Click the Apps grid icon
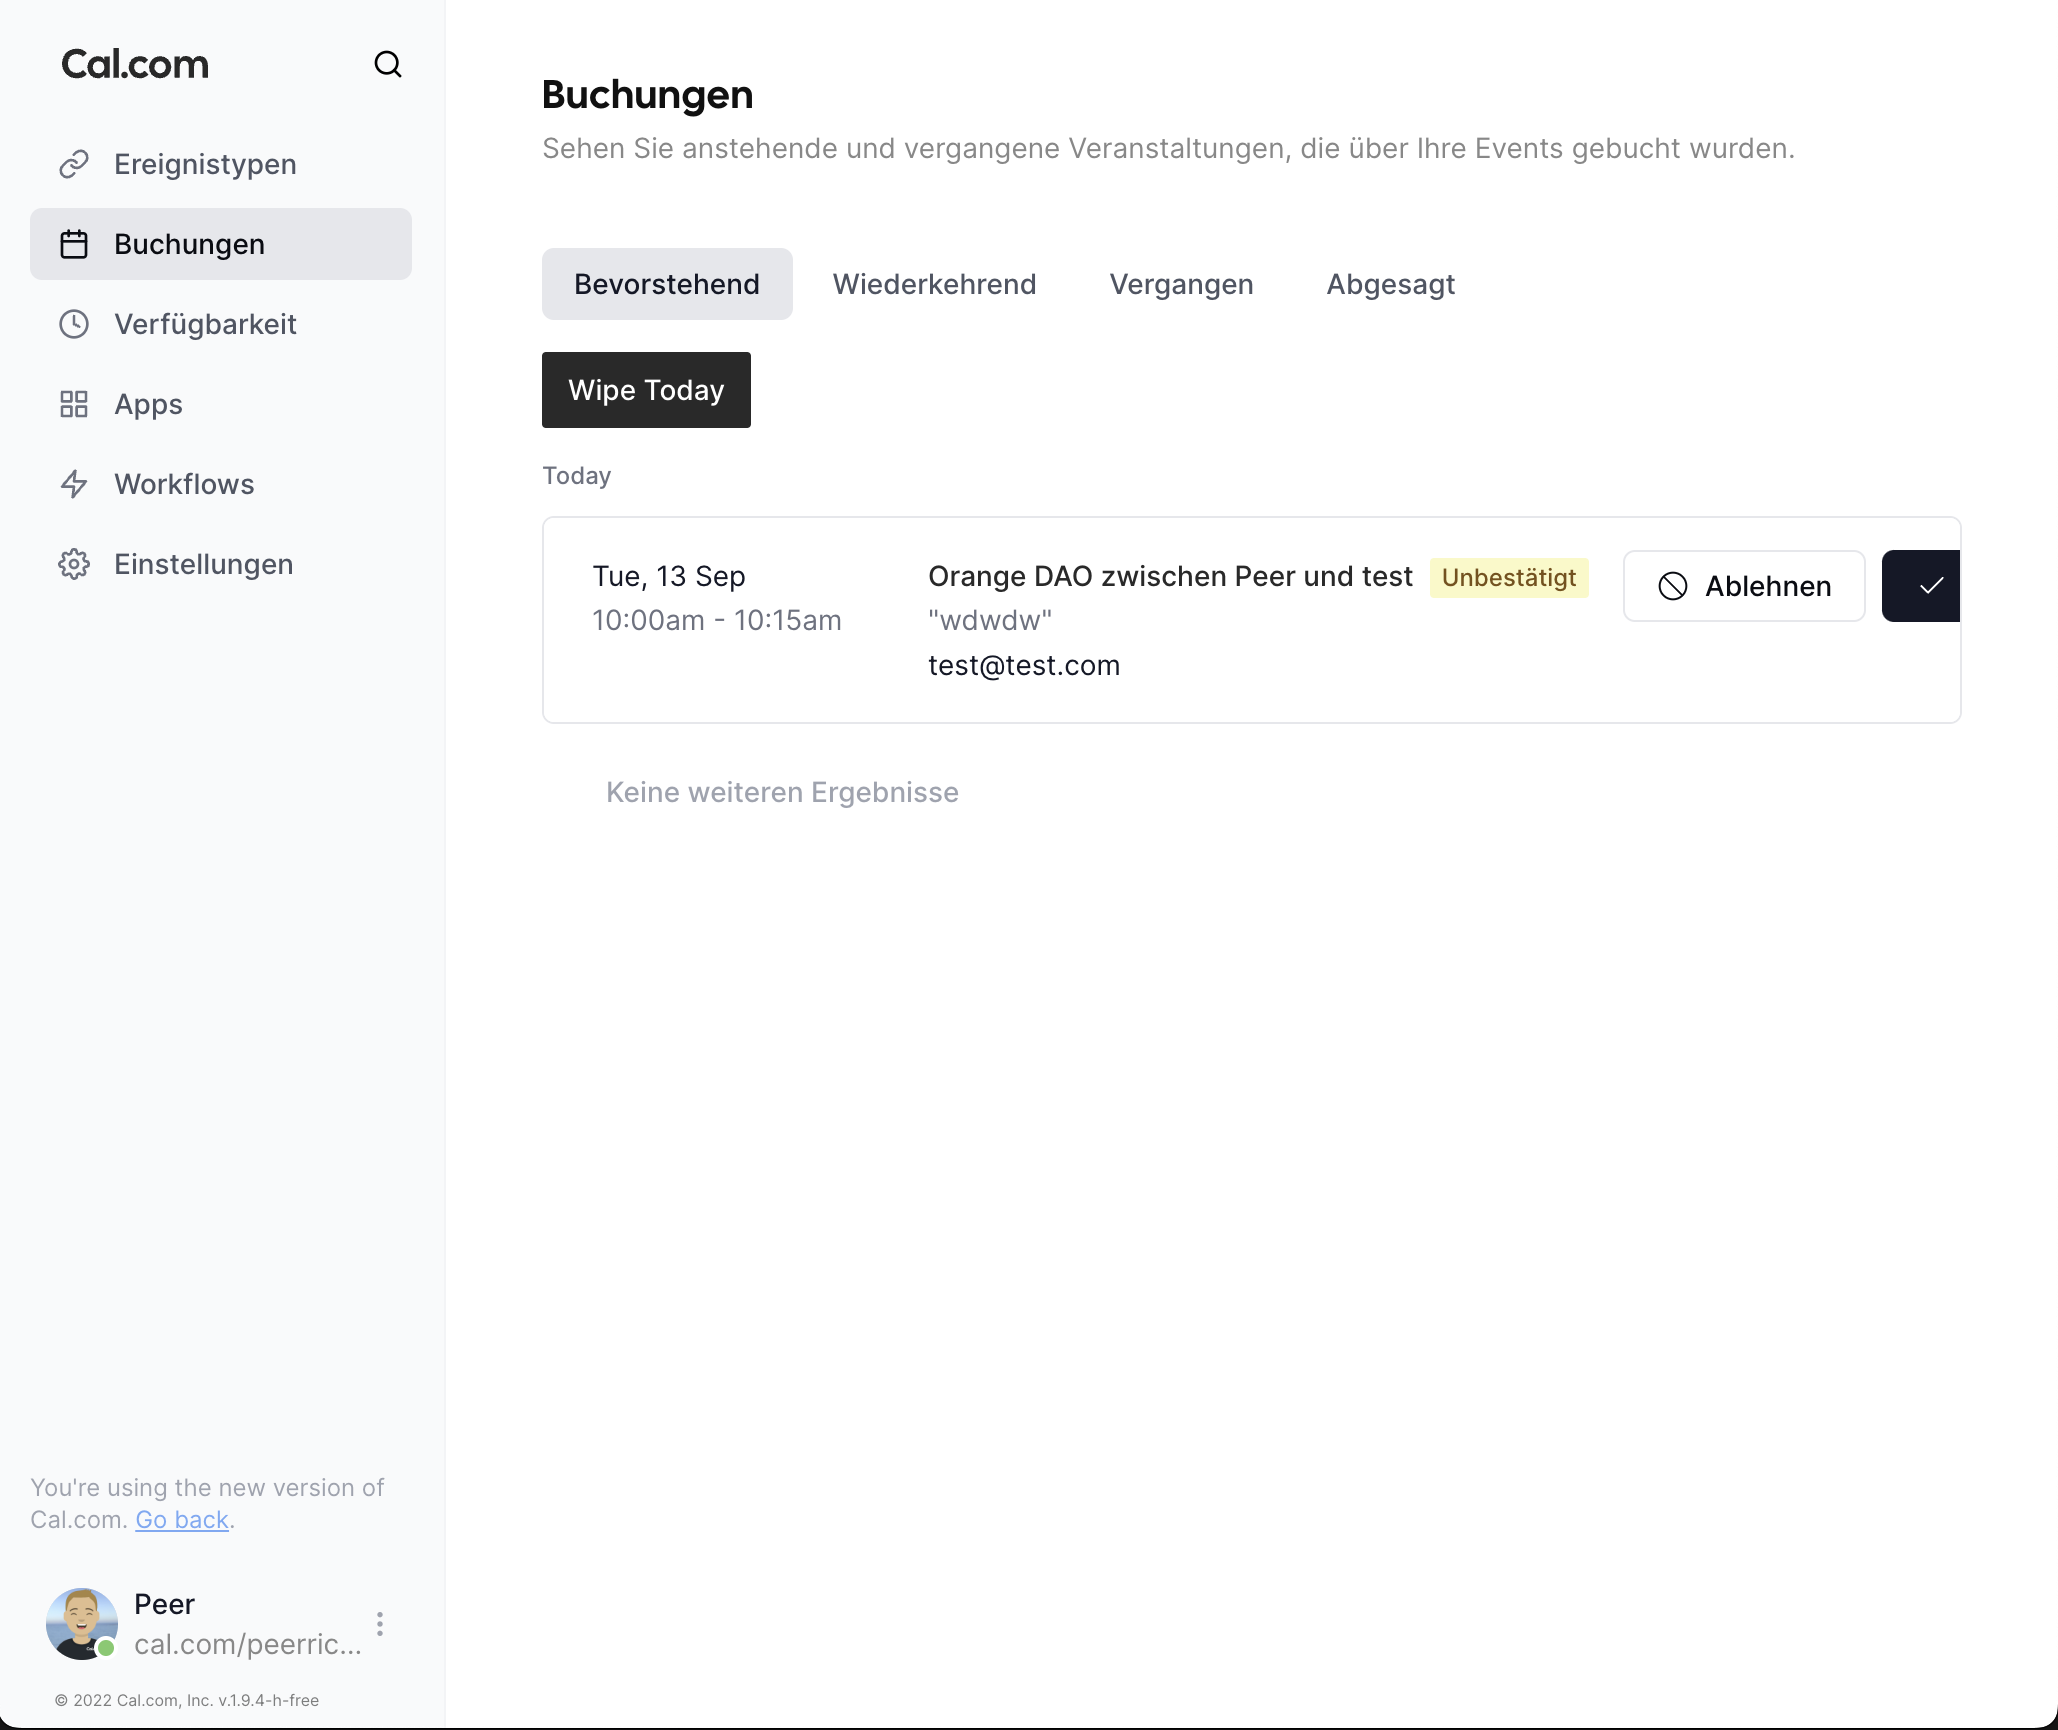The image size is (2058, 1730). coord(74,404)
